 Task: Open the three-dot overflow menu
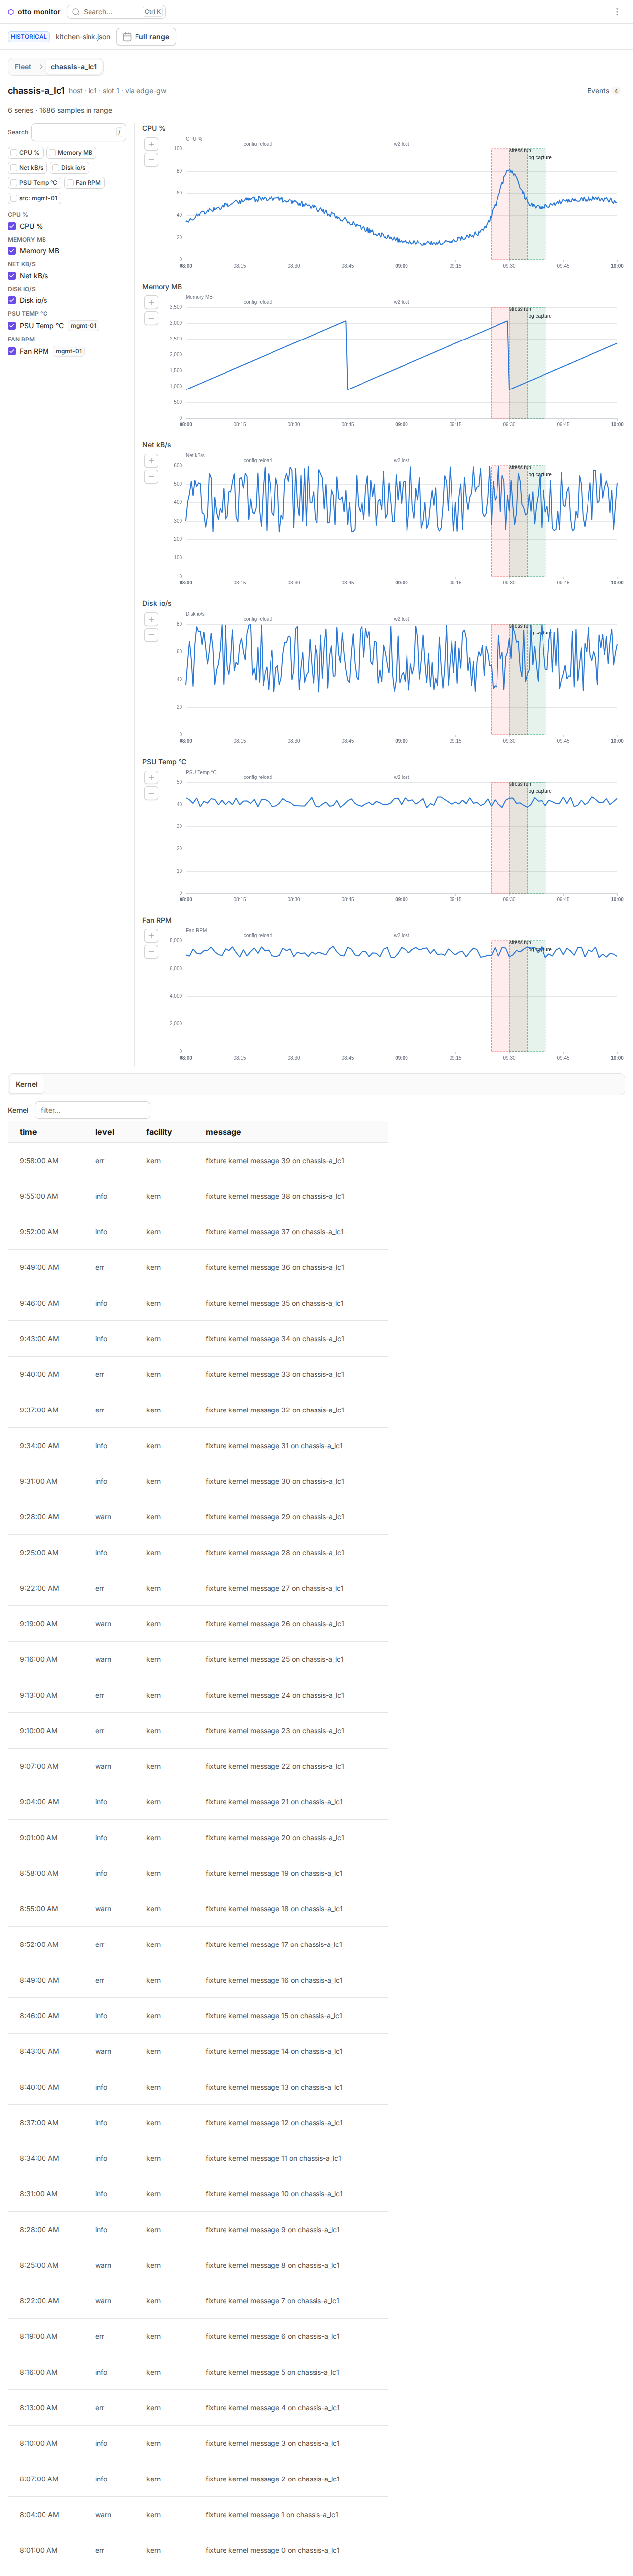[x=616, y=12]
